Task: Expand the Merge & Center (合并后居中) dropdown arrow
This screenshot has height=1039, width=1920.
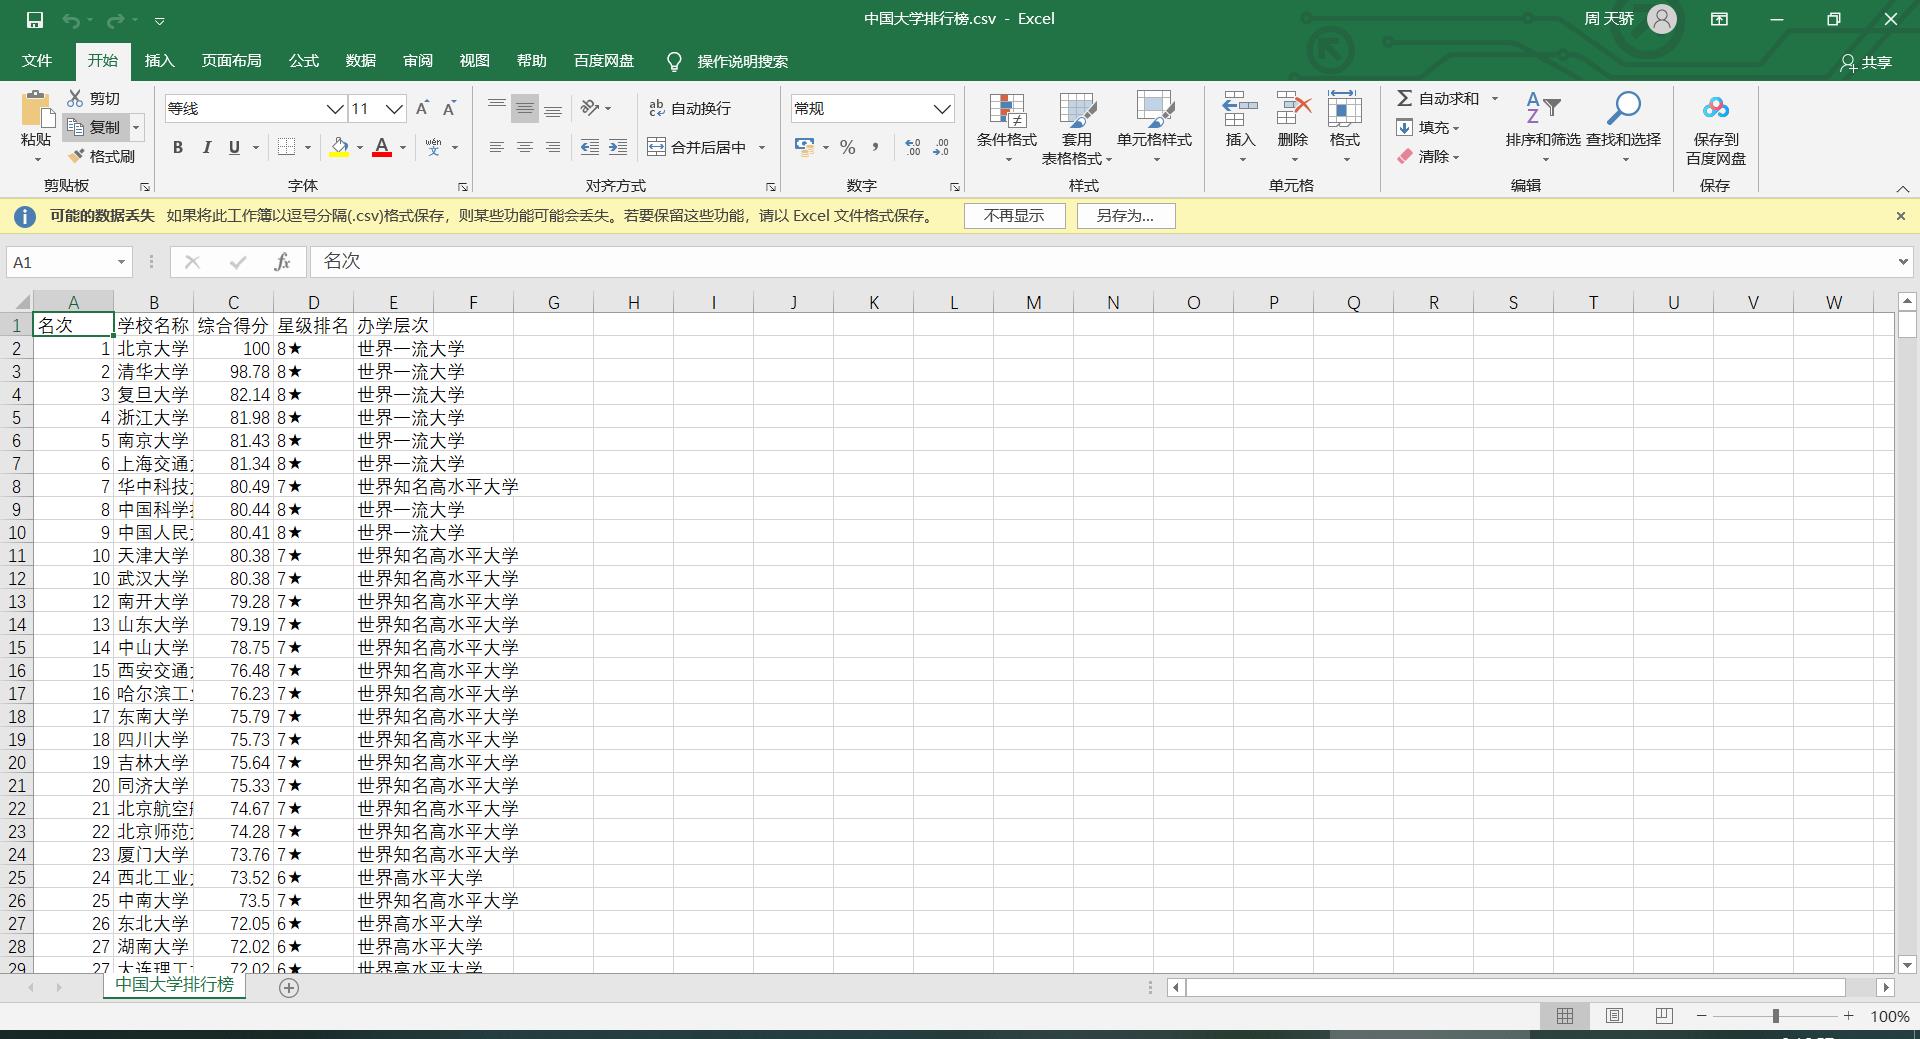Action: click(762, 147)
